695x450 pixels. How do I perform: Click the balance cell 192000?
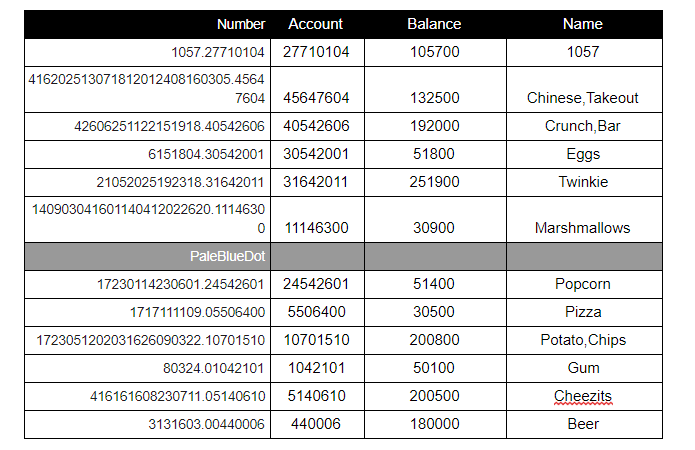coord(435,126)
